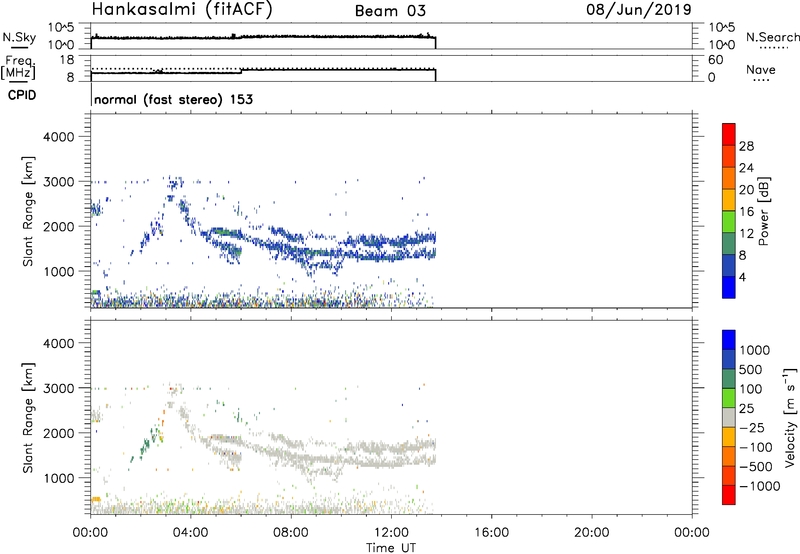Click the peak of power echo trace near 03:00

173,182
